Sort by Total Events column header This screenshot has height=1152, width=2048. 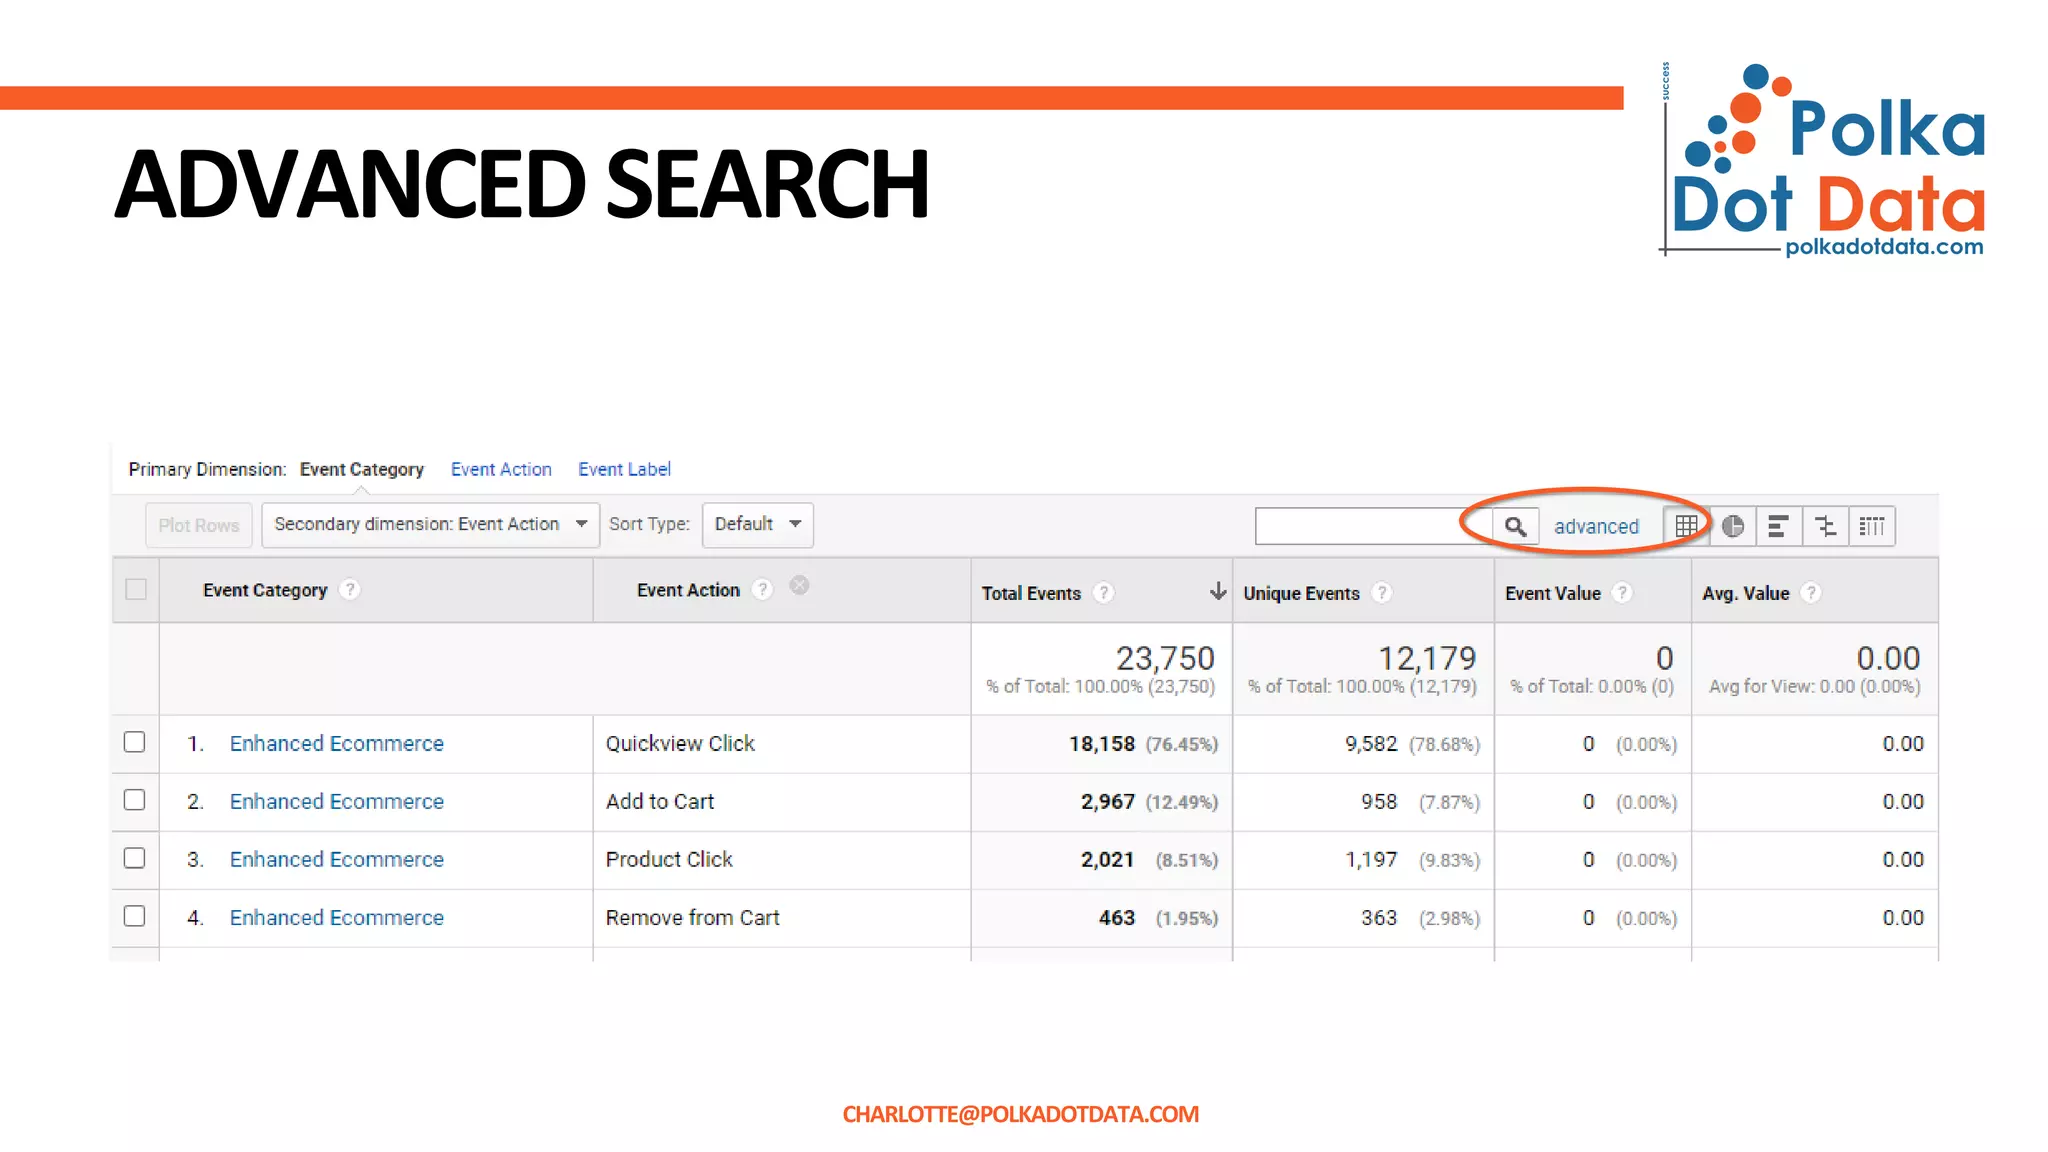(1031, 593)
